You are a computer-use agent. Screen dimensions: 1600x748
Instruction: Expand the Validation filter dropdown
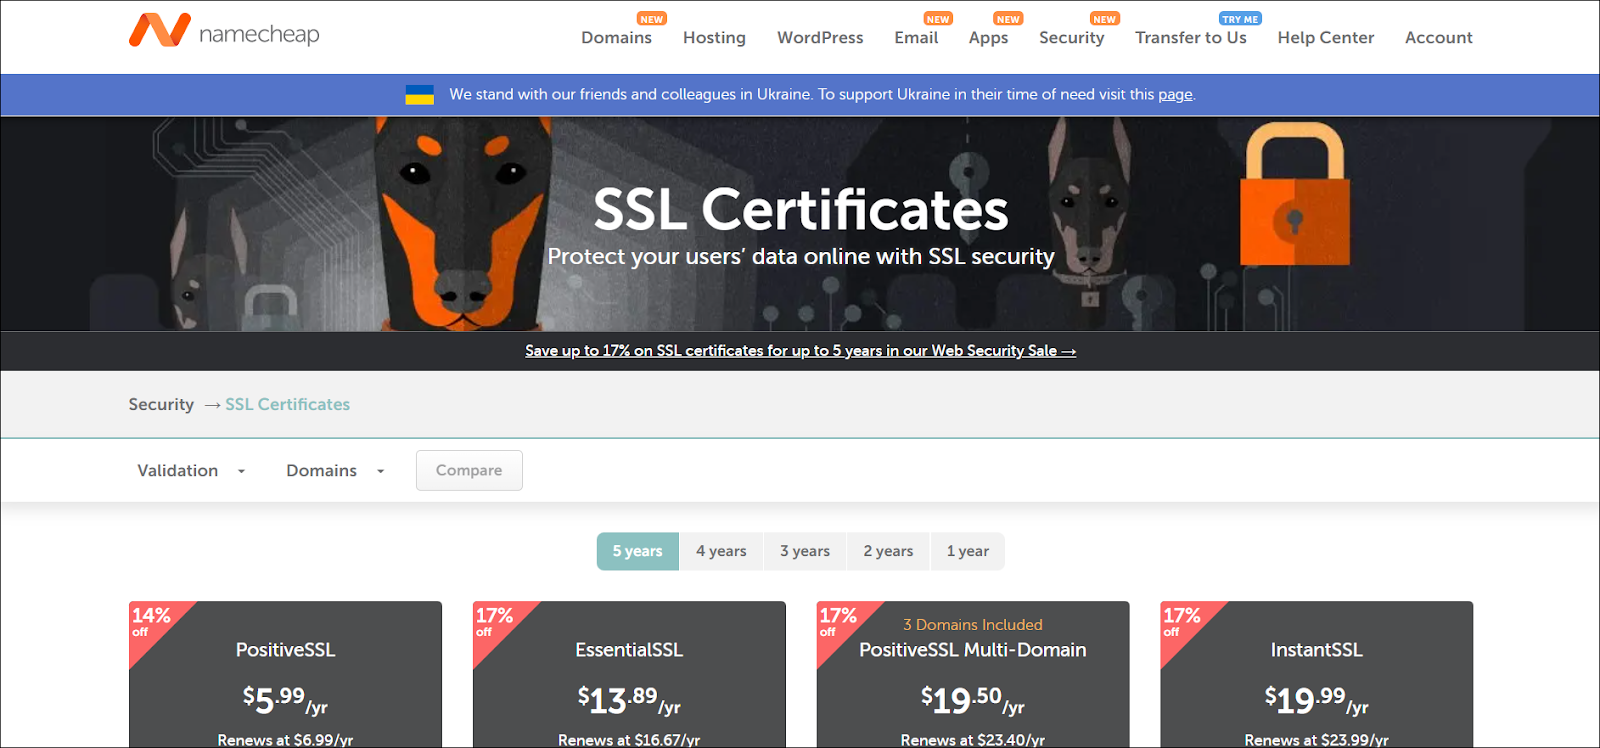191,471
